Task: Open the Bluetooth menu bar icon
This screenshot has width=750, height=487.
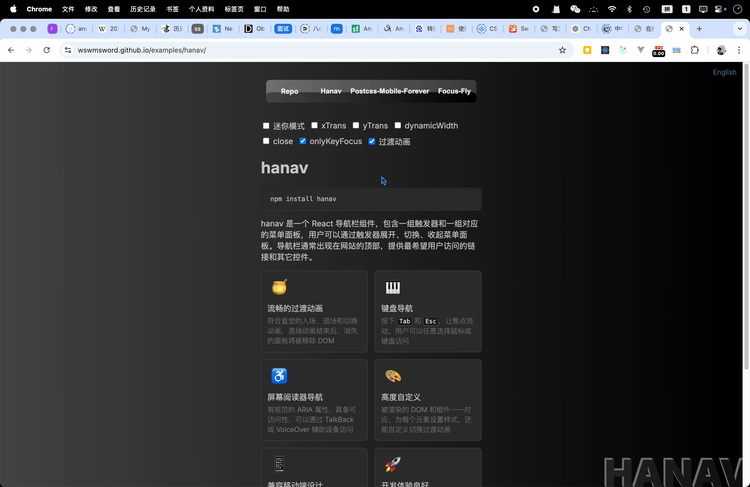Action: point(629,9)
